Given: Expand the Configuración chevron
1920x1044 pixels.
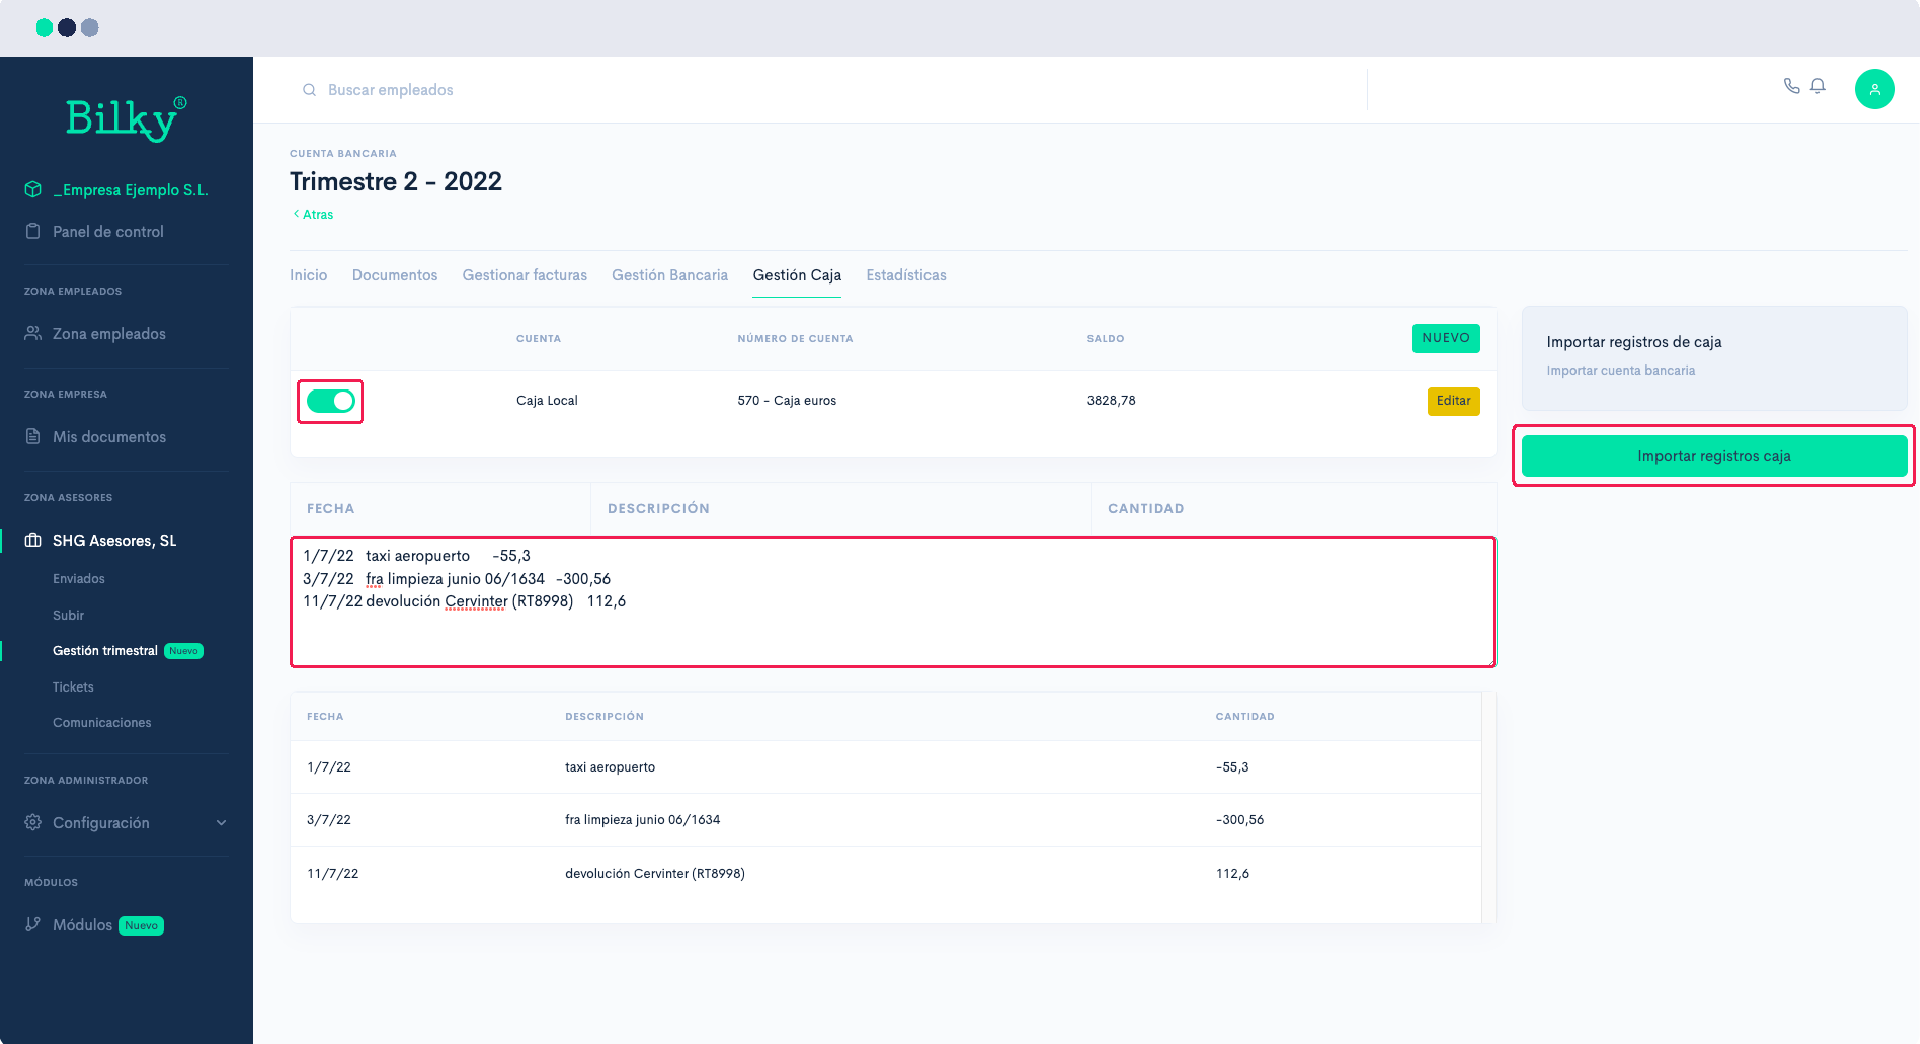Looking at the screenshot, I should tap(221, 822).
